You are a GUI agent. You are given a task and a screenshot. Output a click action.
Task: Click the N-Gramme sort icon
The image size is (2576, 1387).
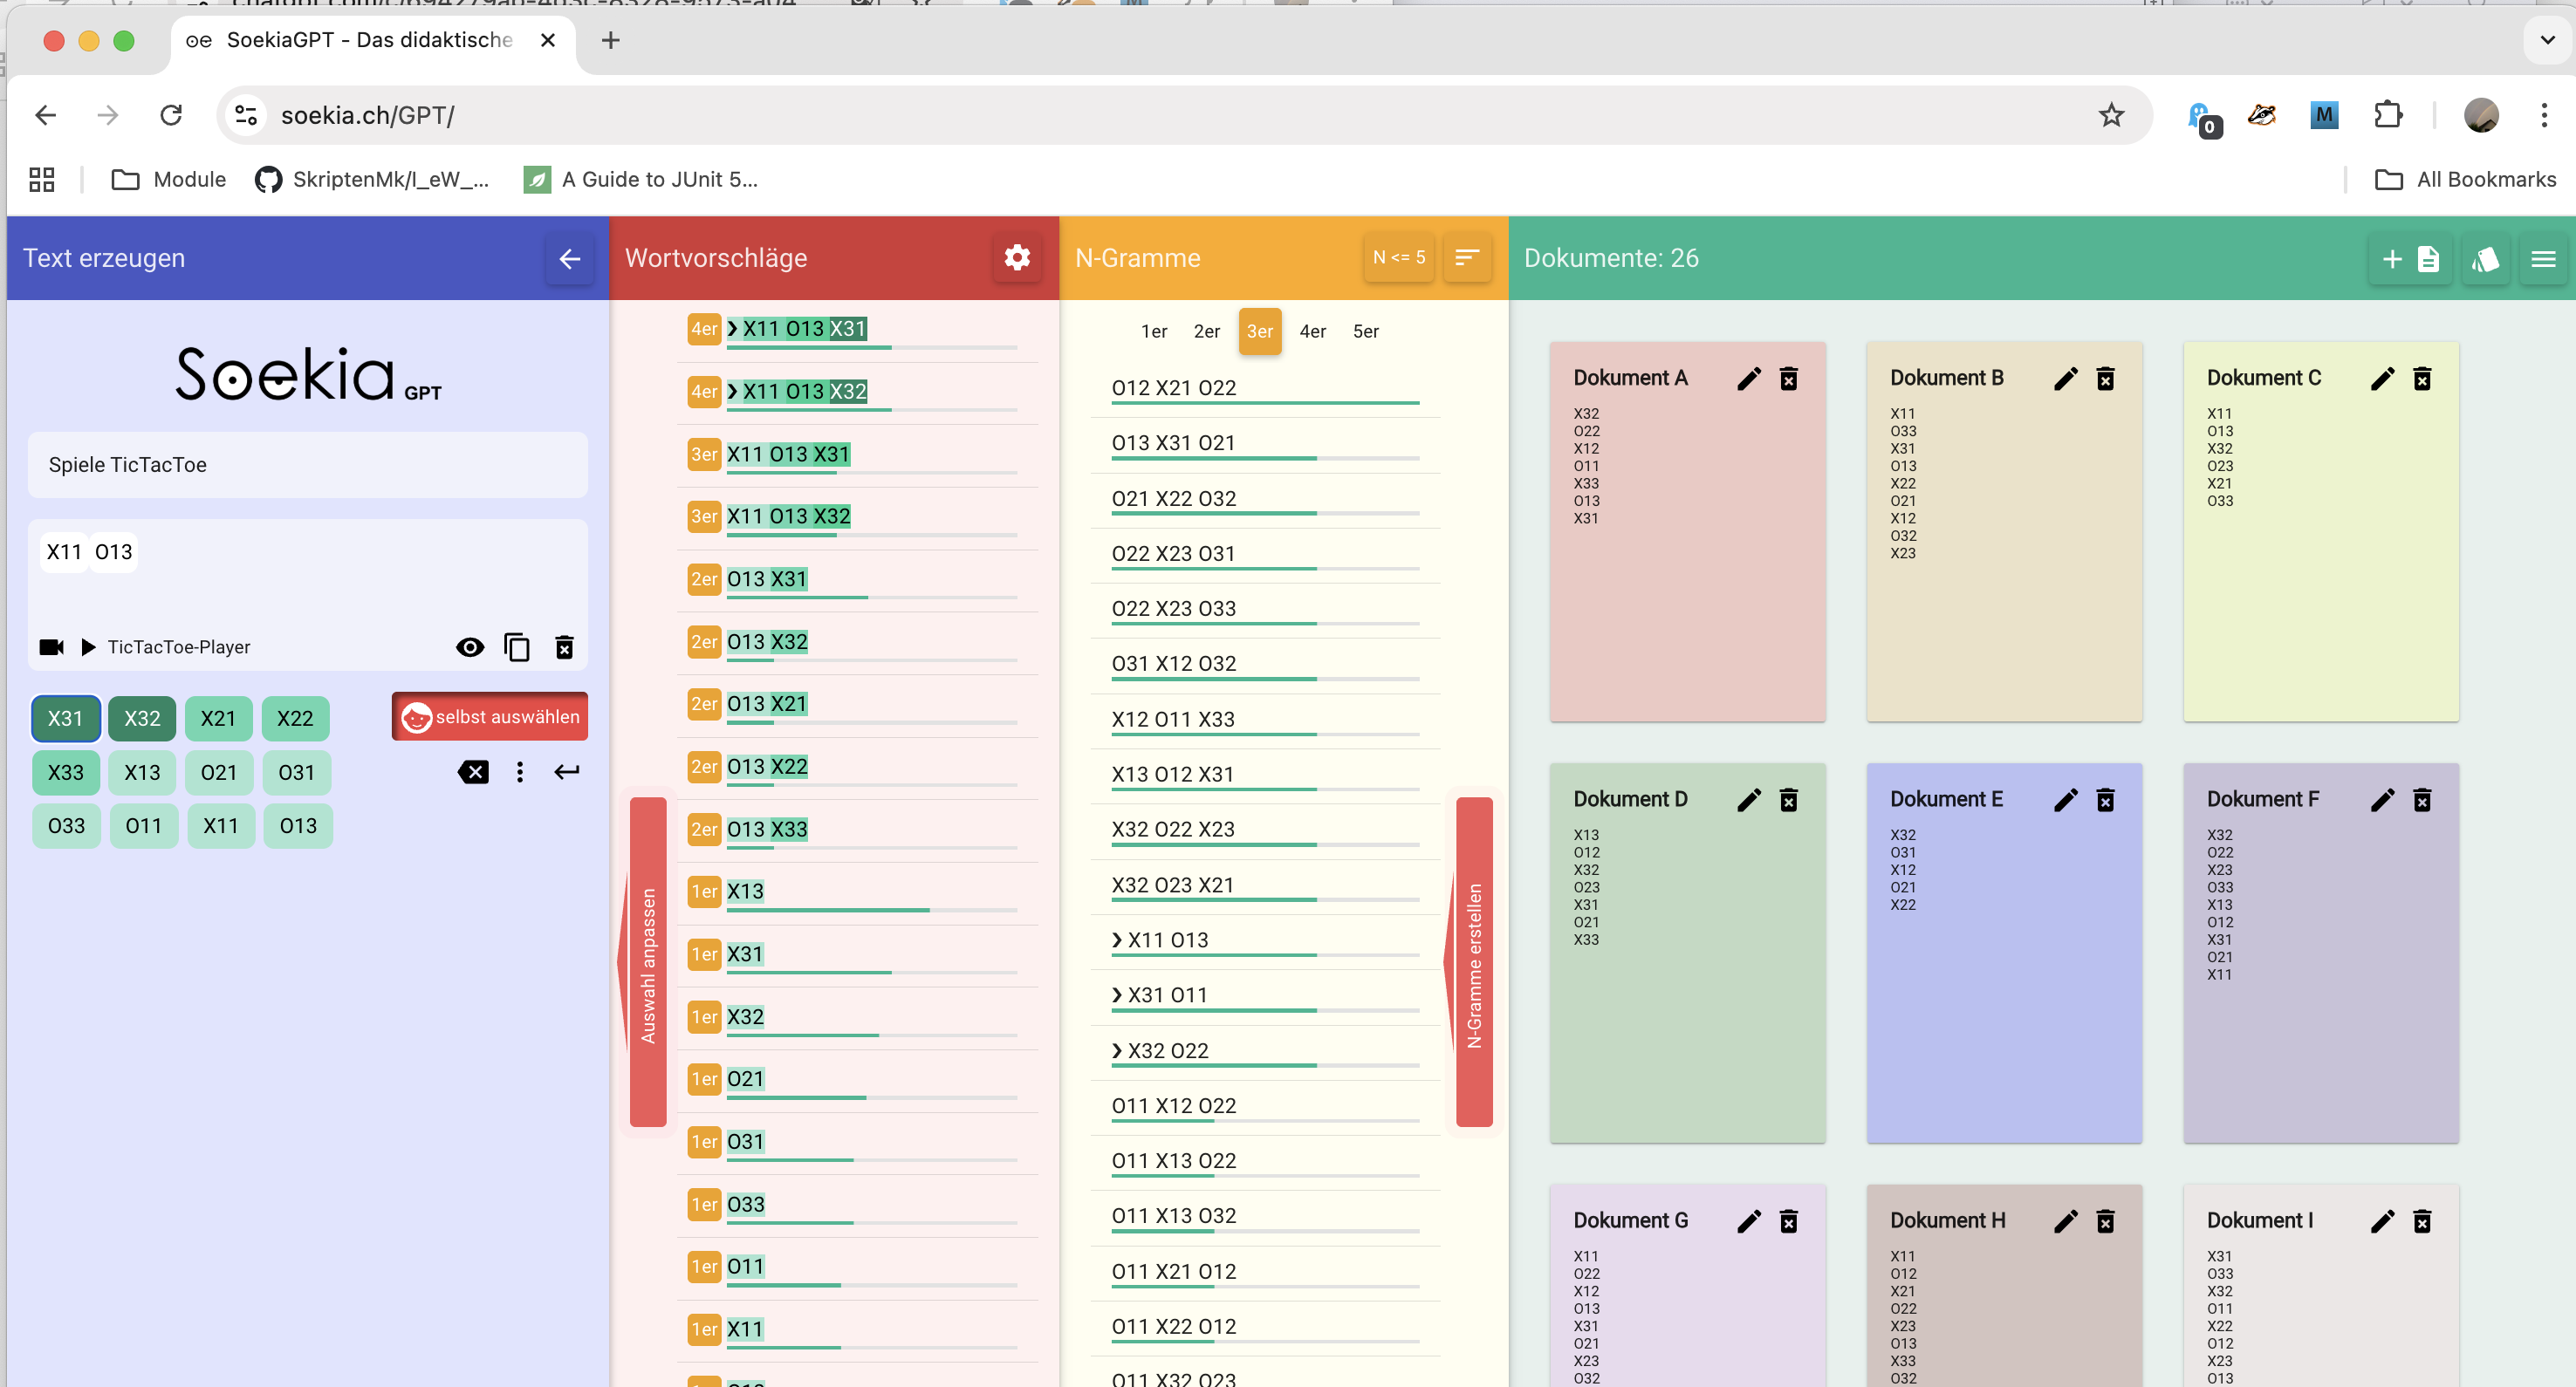tap(1466, 258)
